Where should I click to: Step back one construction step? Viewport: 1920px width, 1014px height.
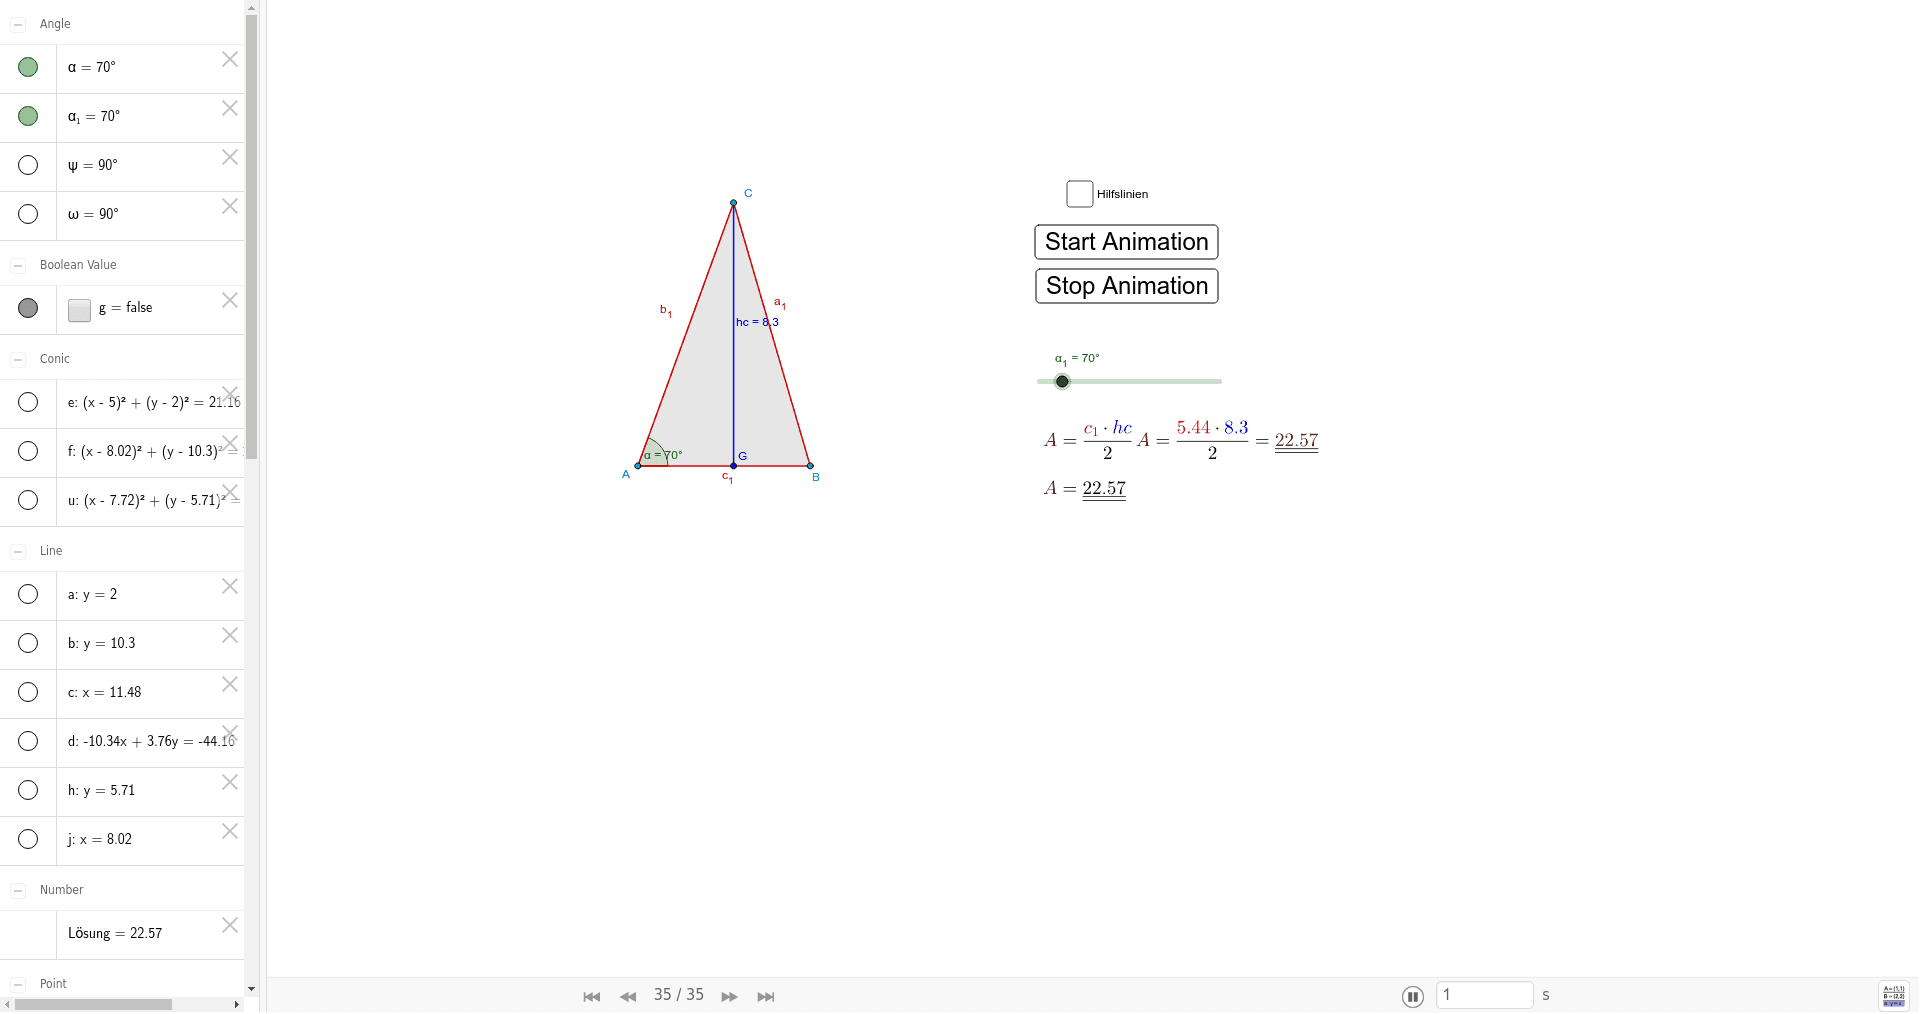click(628, 997)
